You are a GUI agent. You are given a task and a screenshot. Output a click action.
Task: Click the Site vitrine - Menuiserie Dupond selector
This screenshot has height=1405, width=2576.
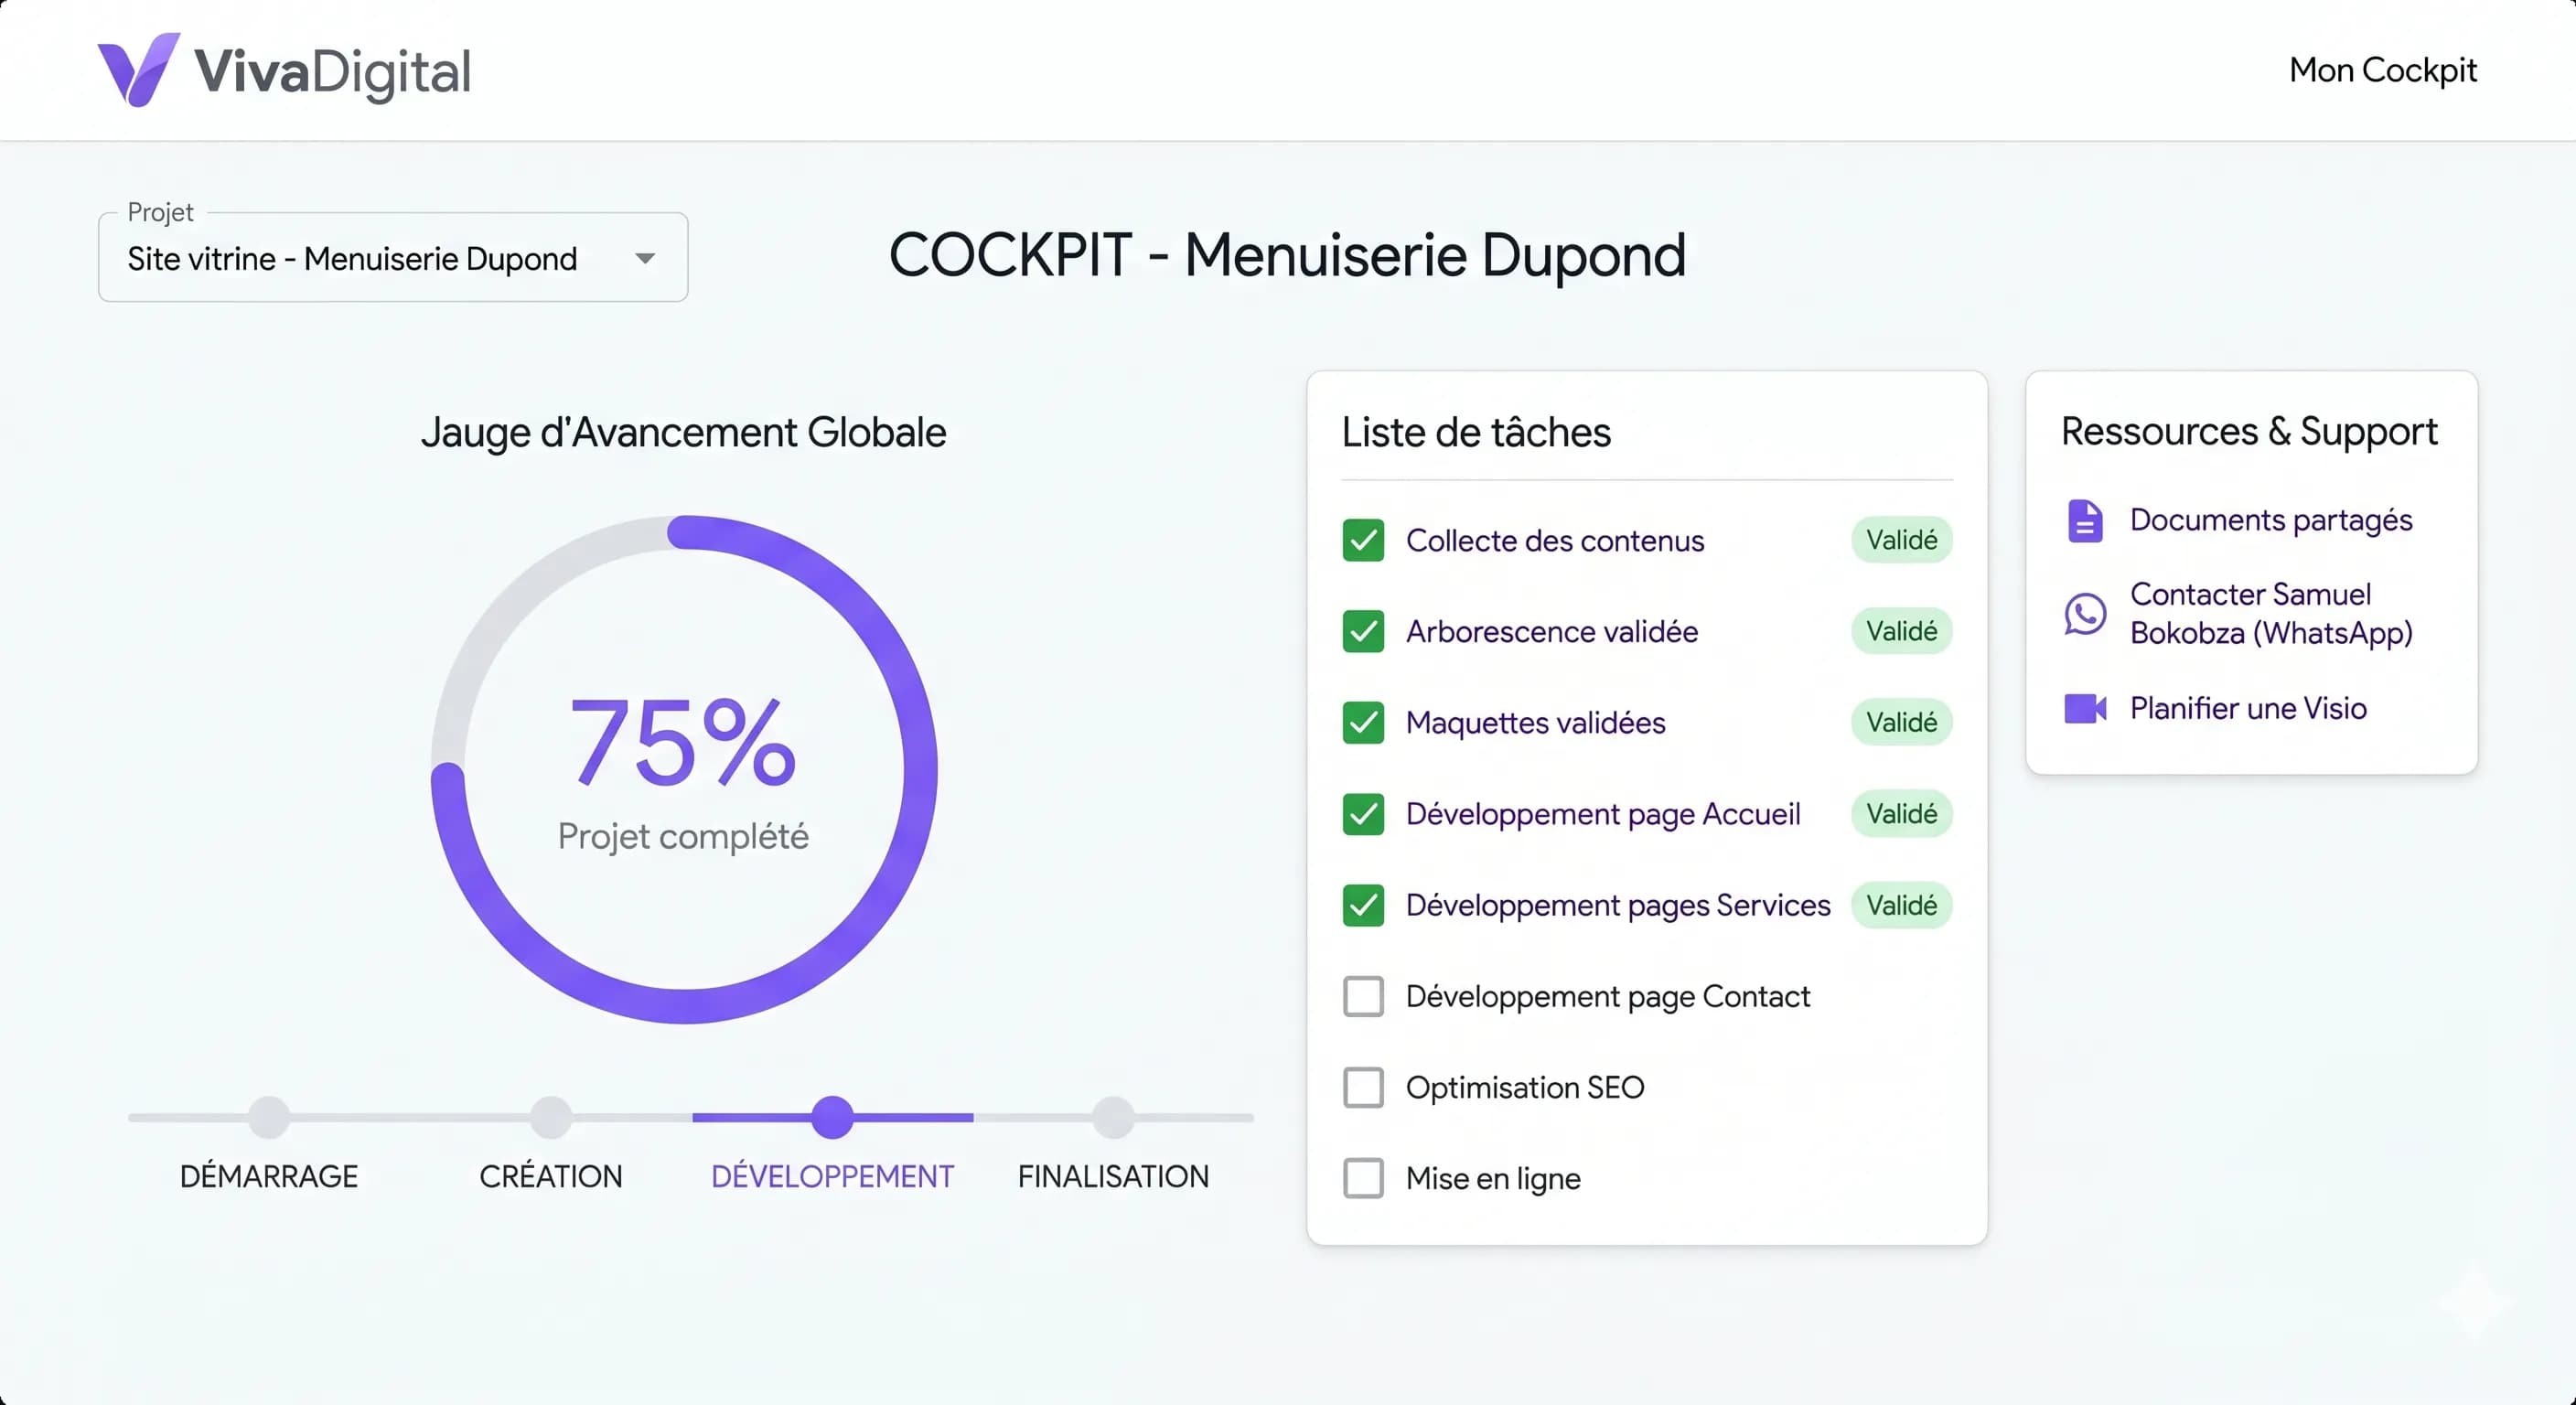393,257
